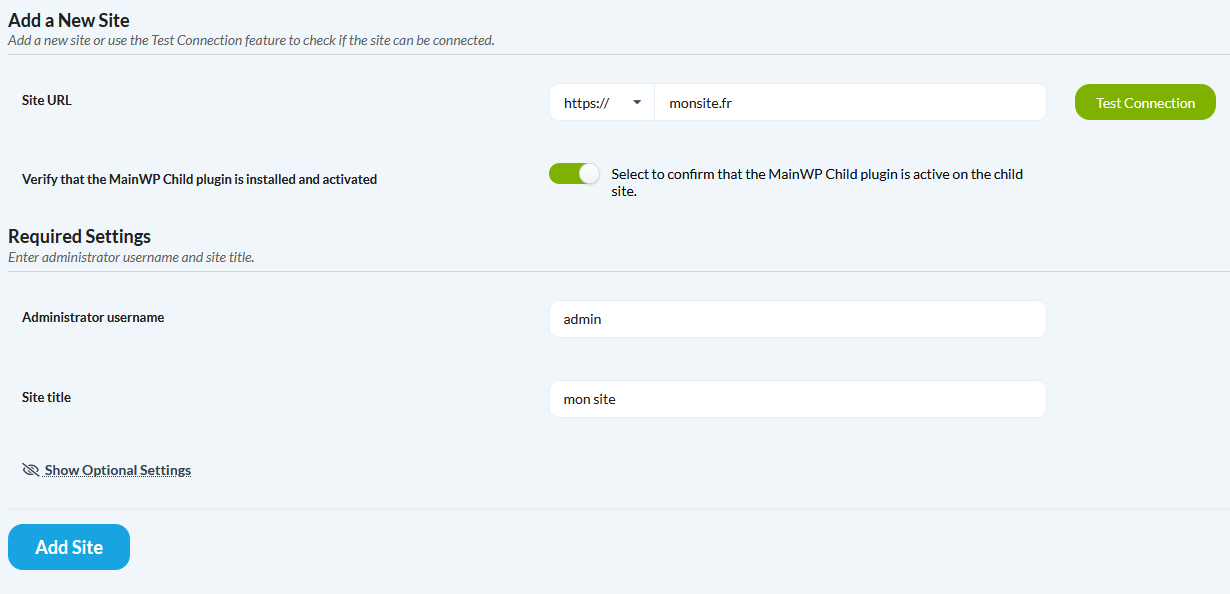The width and height of the screenshot is (1230, 594).
Task: Click the Administrator username field with admin
Action: (797, 319)
